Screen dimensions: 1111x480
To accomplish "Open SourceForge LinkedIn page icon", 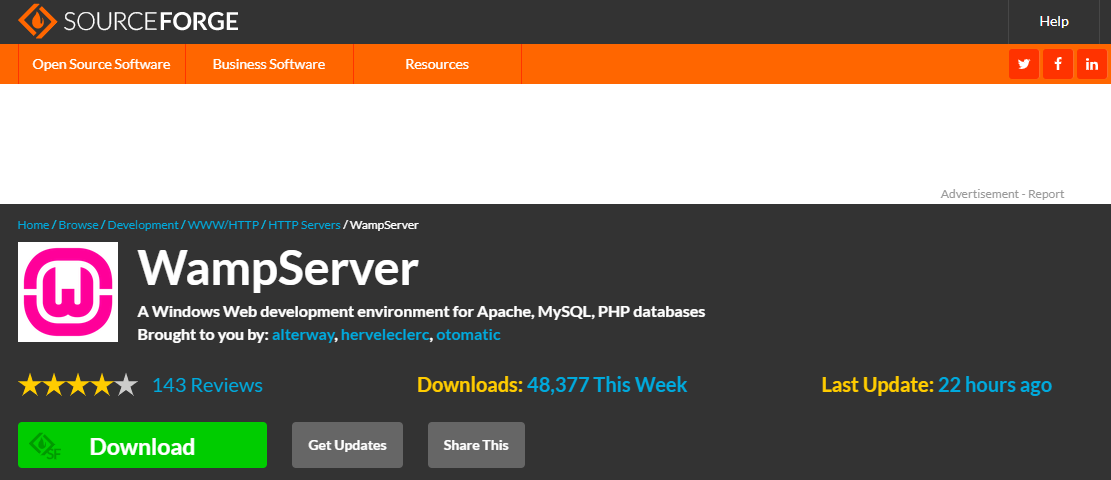I will click(x=1092, y=64).
